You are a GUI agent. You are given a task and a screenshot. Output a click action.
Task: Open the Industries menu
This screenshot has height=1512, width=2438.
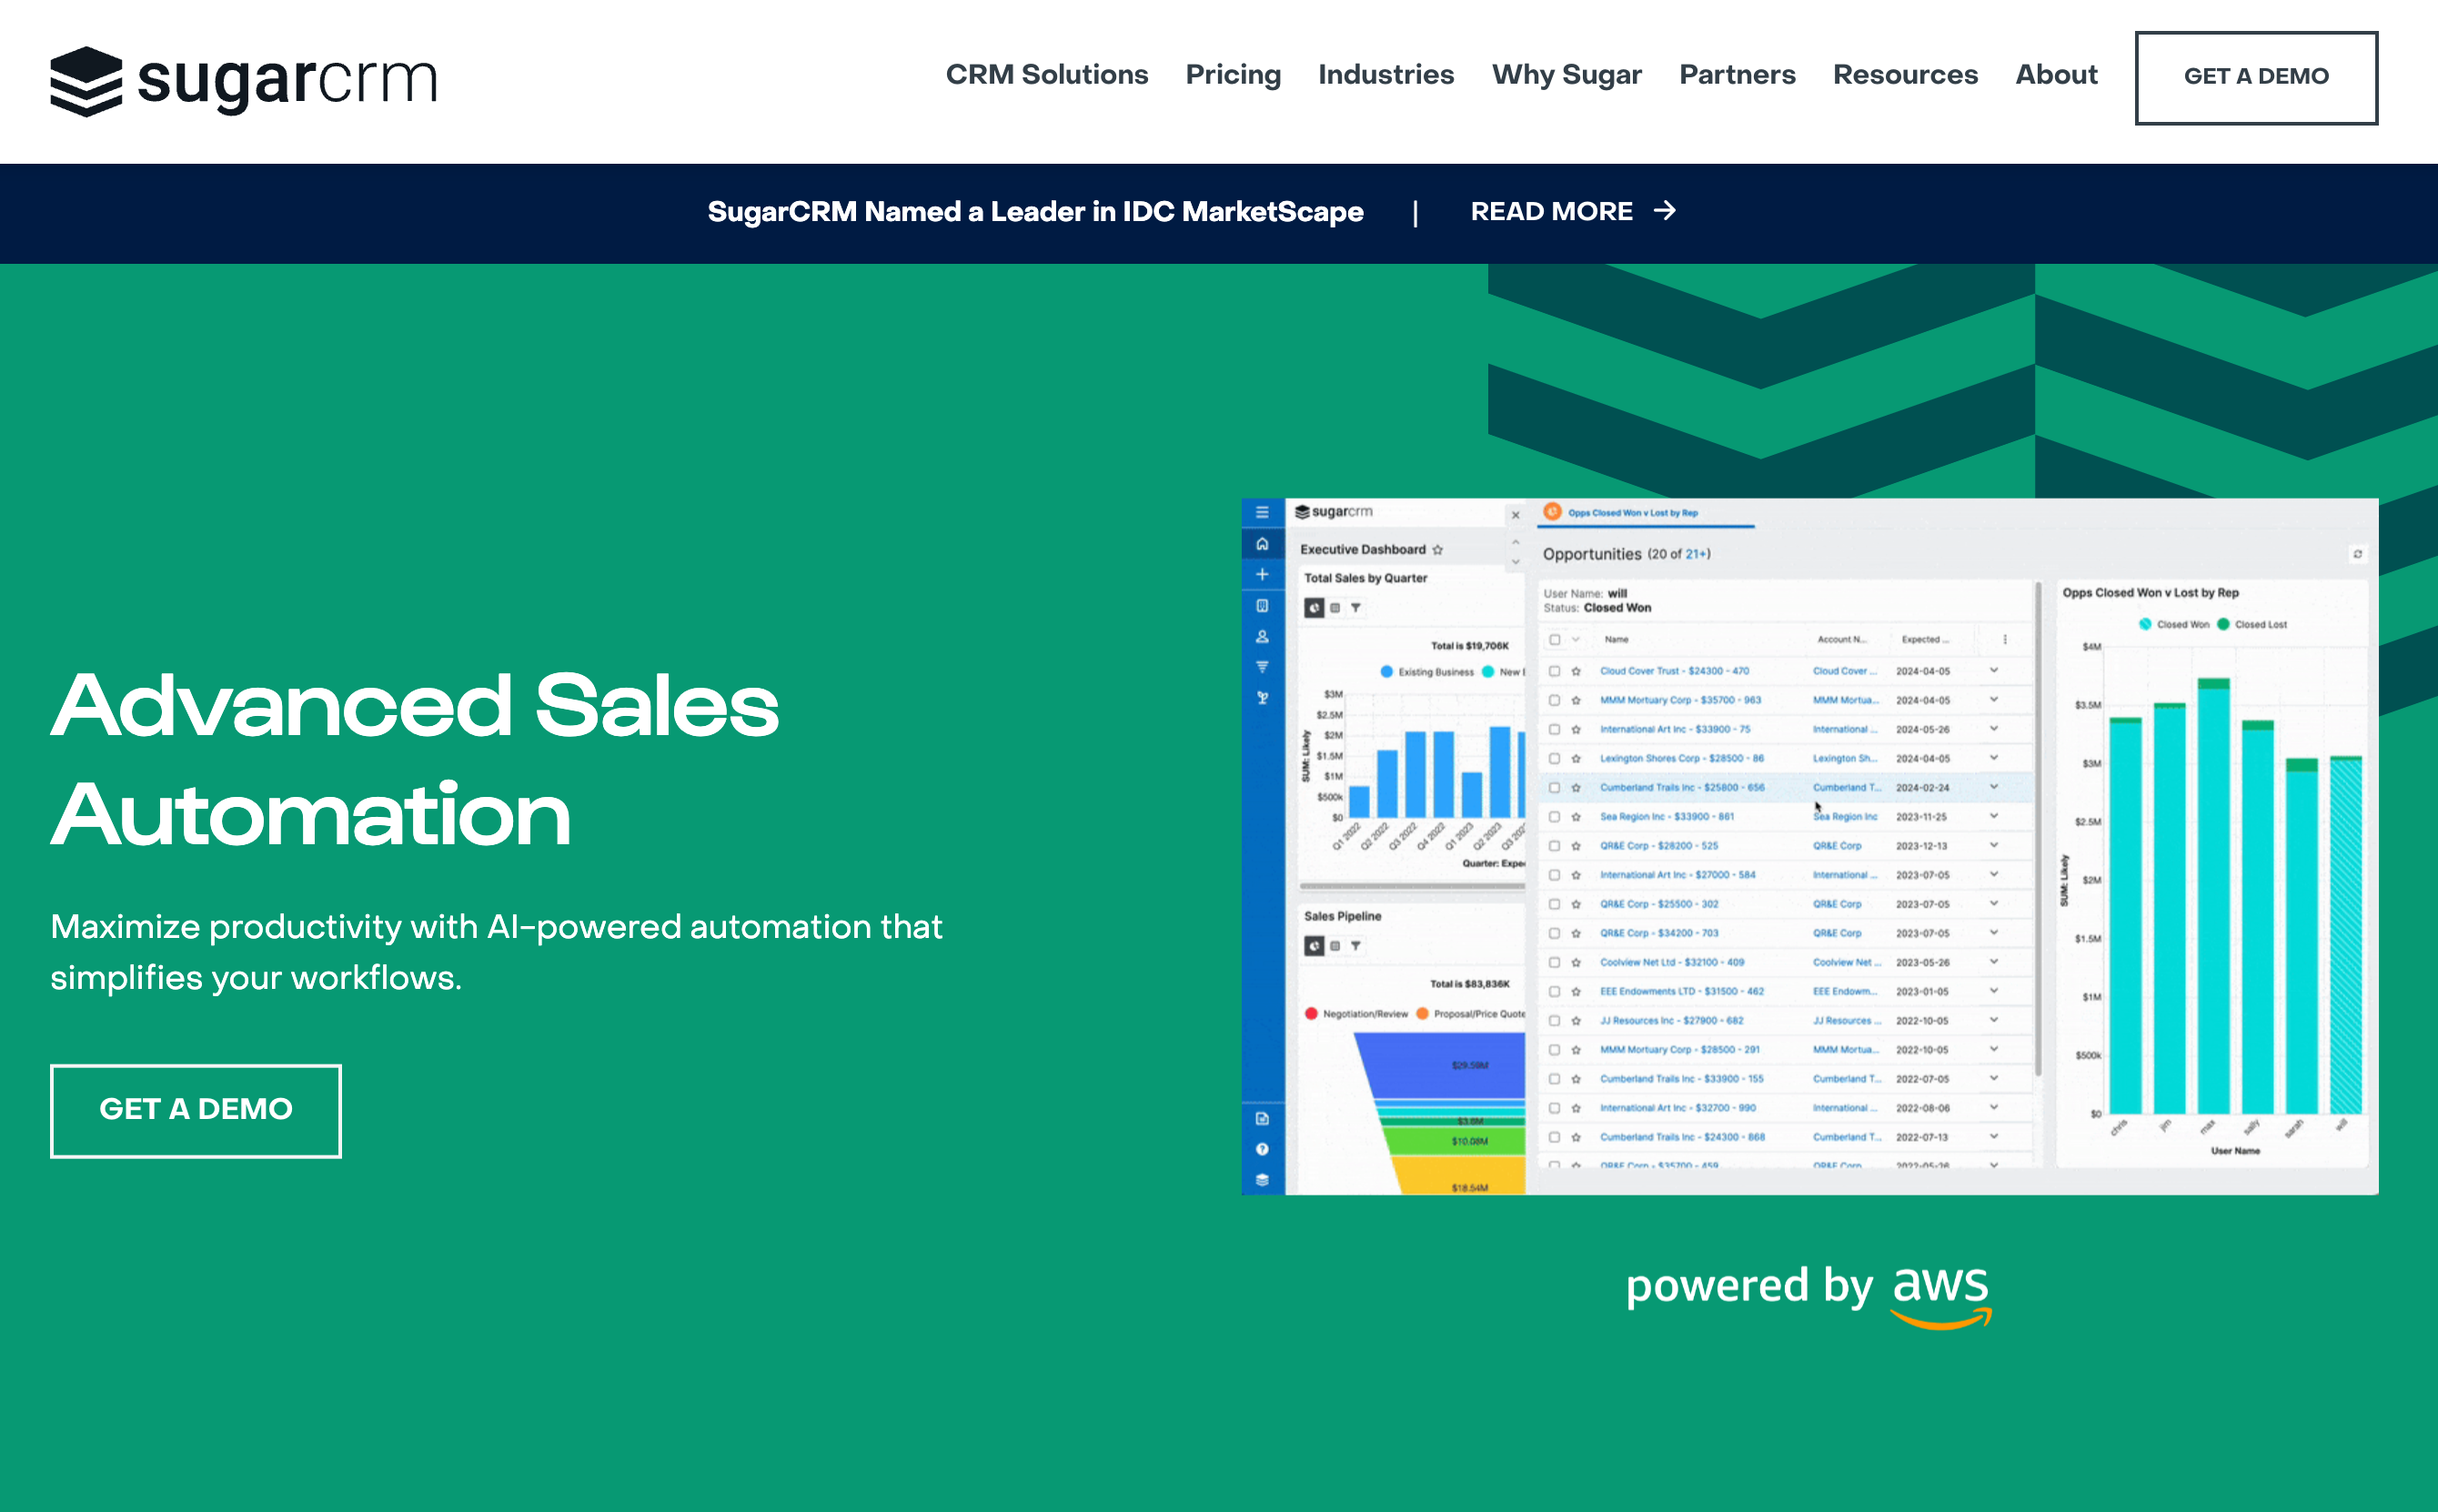pos(1386,75)
